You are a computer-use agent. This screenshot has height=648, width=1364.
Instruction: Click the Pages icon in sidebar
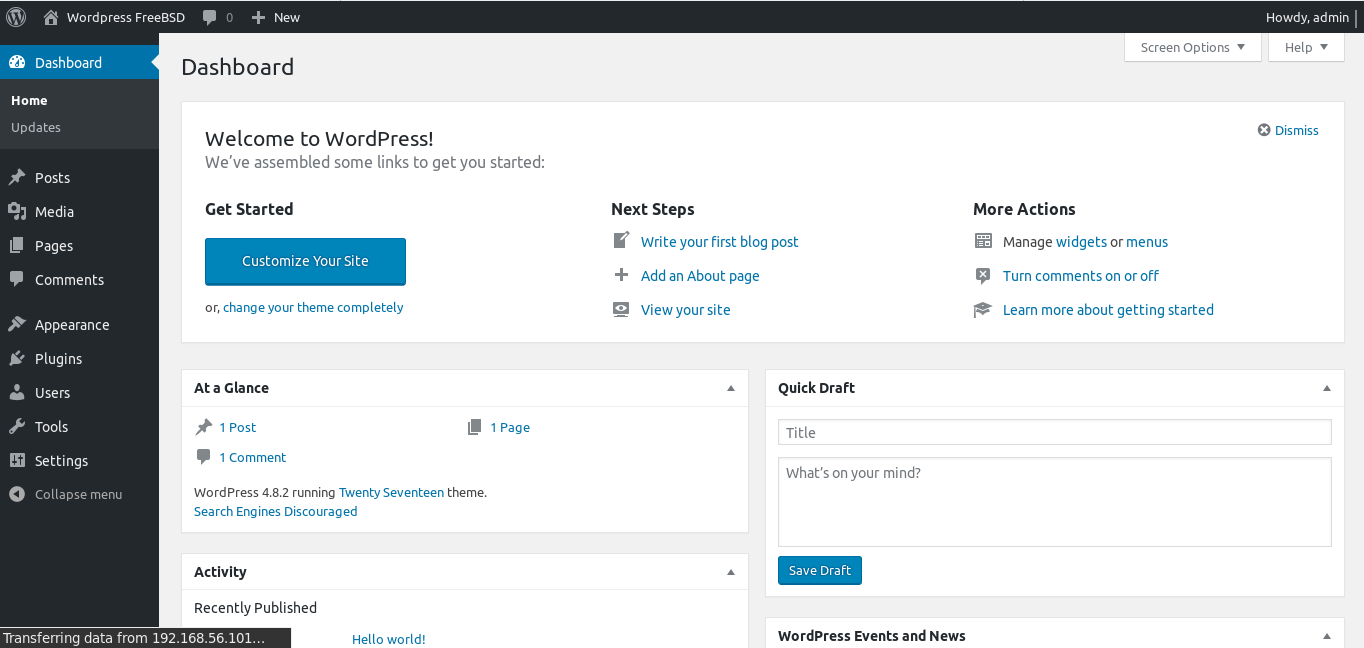click(17, 245)
